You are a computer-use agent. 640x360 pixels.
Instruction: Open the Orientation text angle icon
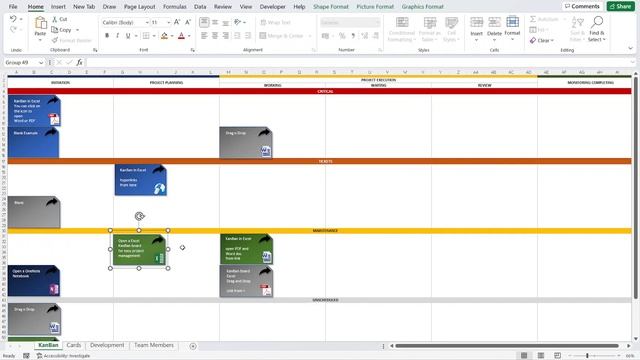point(238,22)
